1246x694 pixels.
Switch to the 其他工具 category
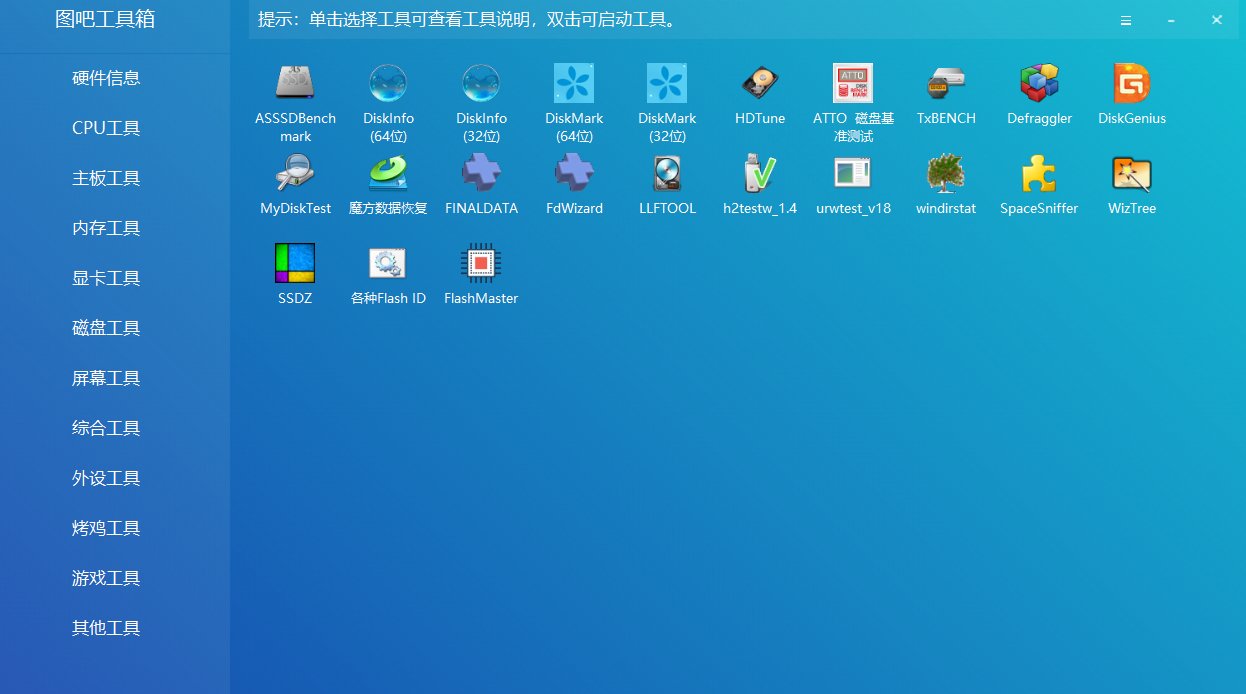pyautogui.click(x=106, y=628)
